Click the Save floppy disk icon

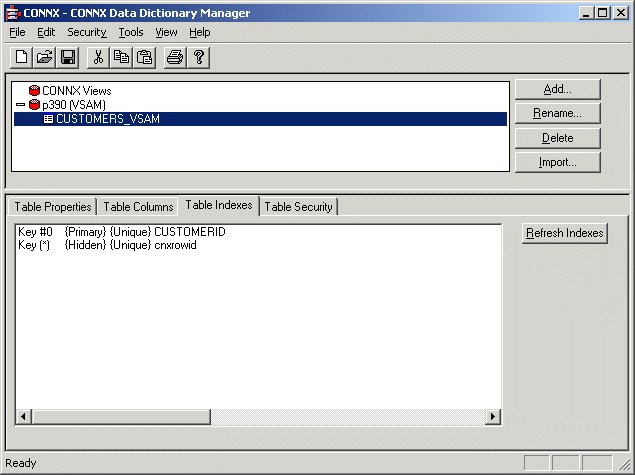click(x=68, y=57)
